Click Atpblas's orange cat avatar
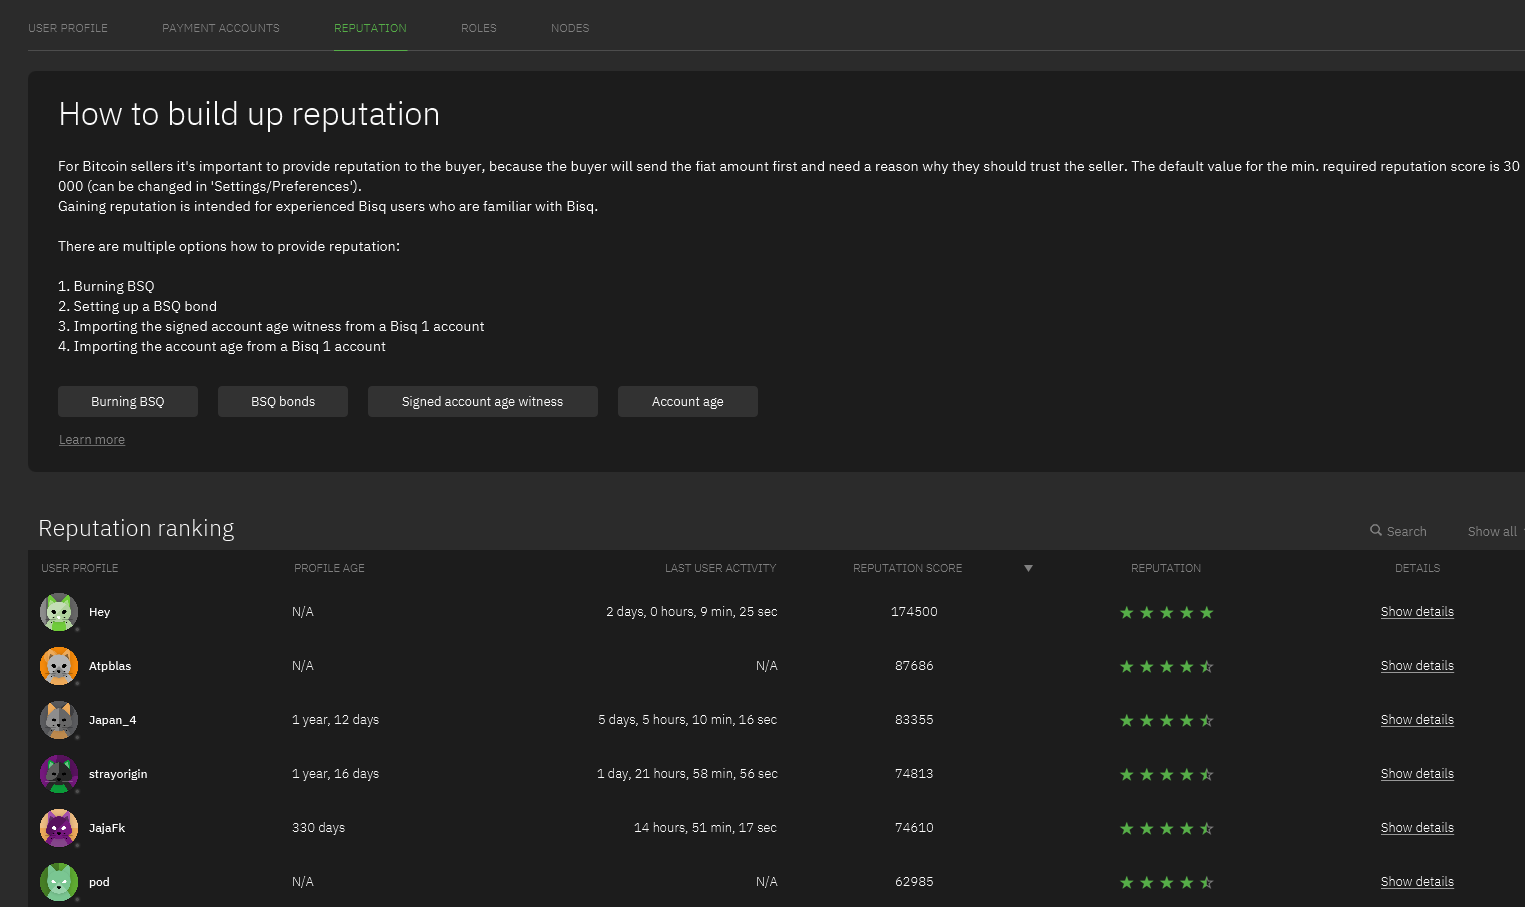 point(59,666)
